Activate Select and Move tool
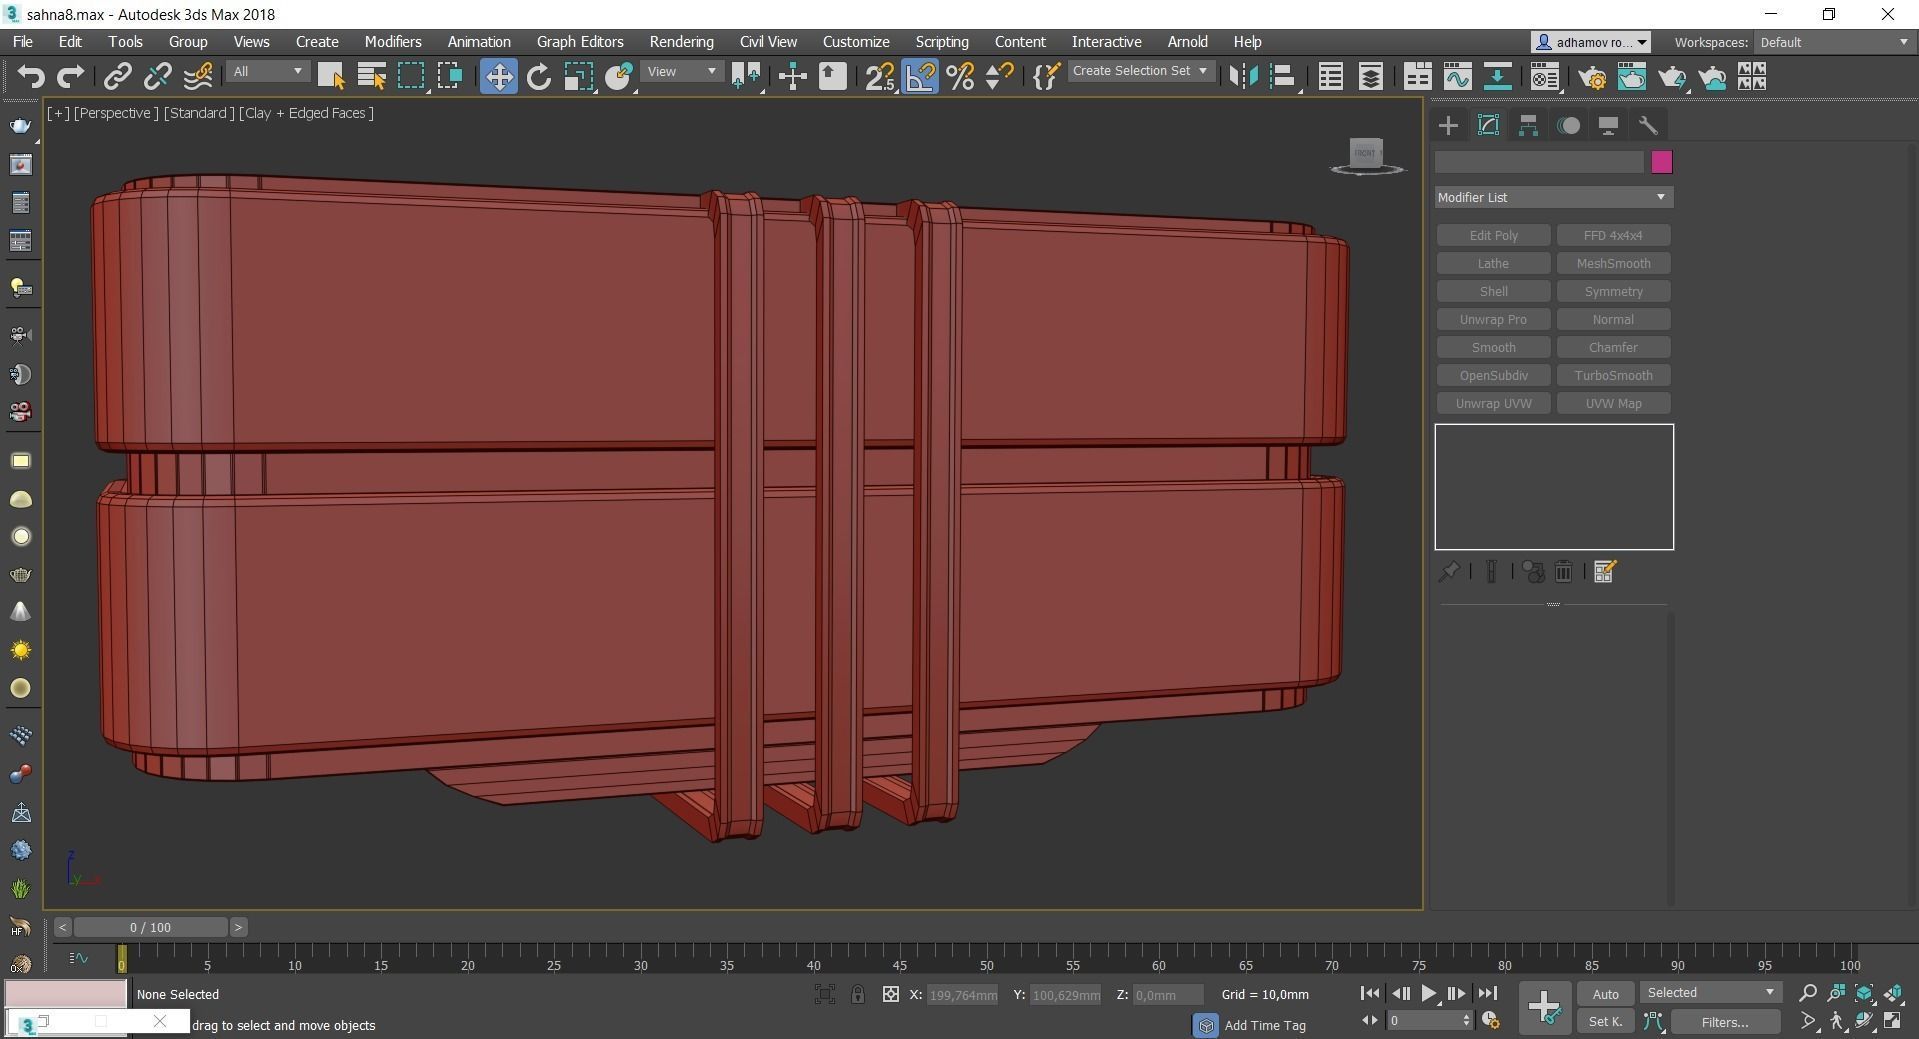This screenshot has width=1919, height=1039. 498,77
